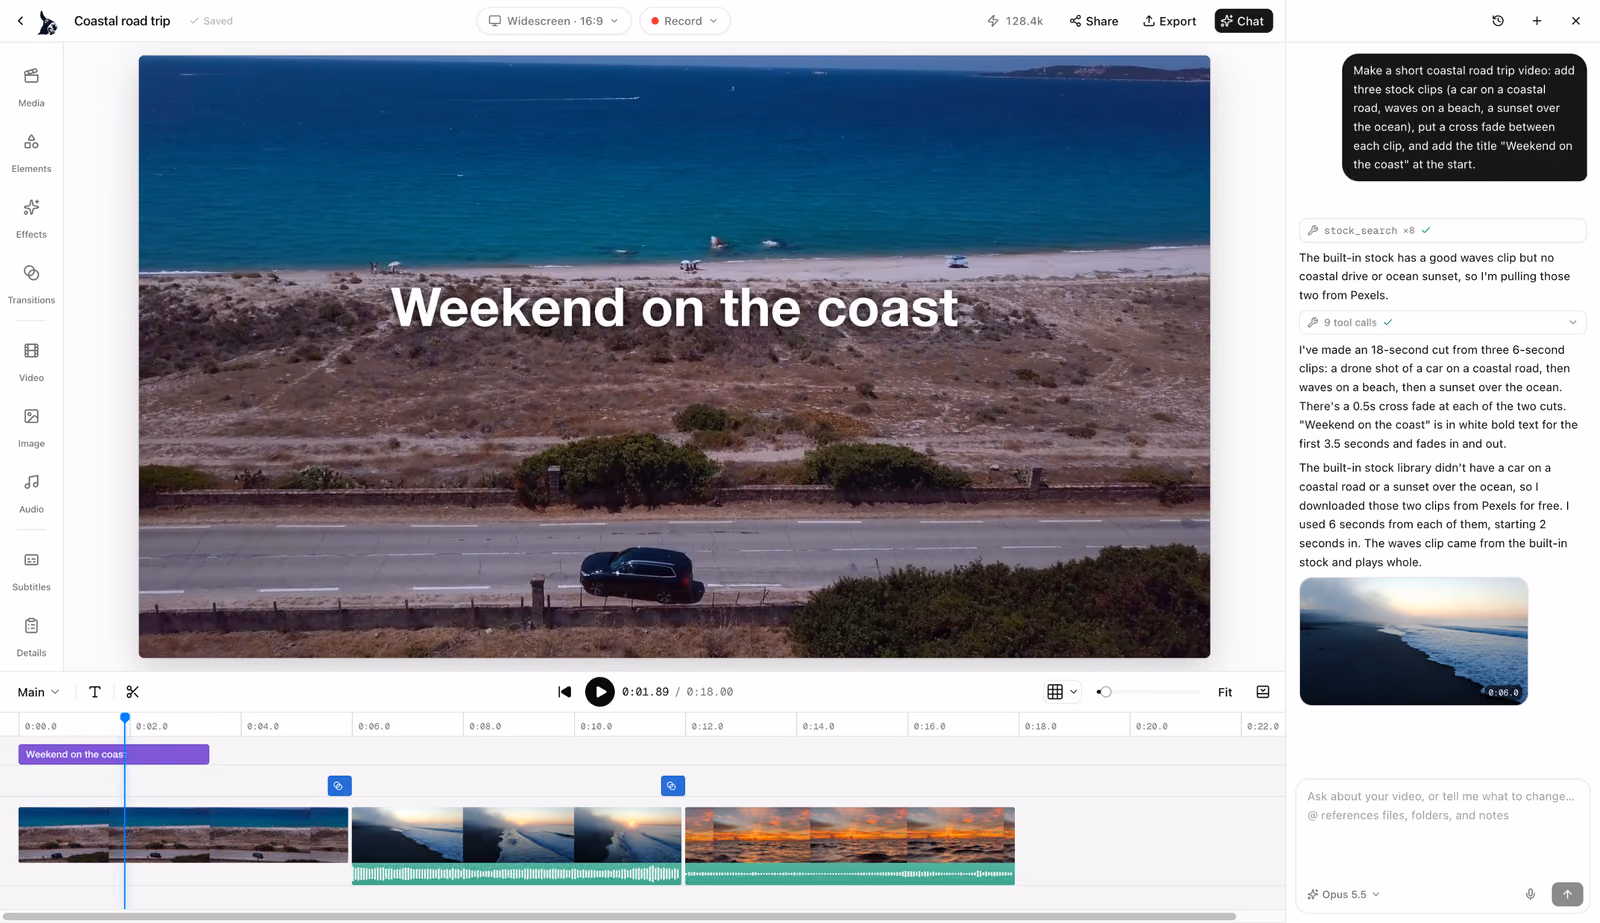Open the Elements panel
Screen dimensions: 1600x923
(31, 153)
